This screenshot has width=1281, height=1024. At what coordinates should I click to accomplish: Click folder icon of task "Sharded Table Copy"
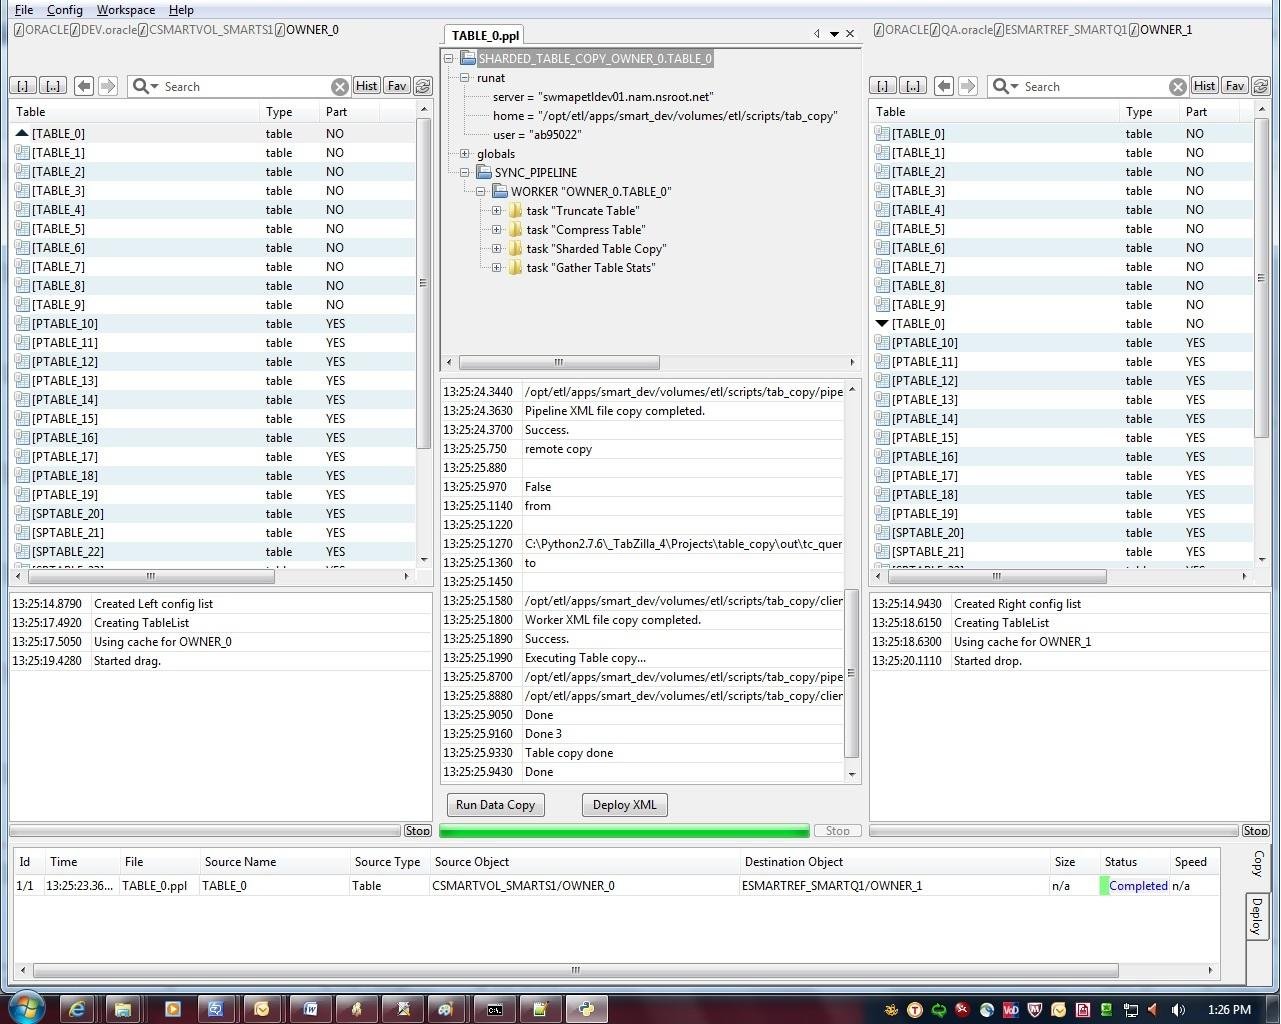pyautogui.click(x=515, y=248)
